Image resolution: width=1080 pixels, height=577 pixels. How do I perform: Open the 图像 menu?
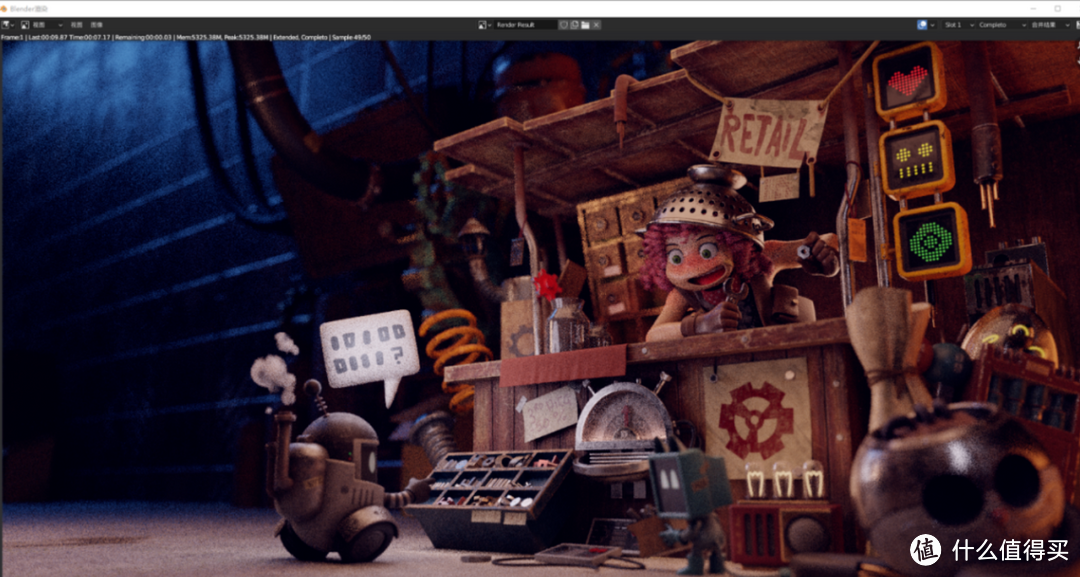(96, 25)
